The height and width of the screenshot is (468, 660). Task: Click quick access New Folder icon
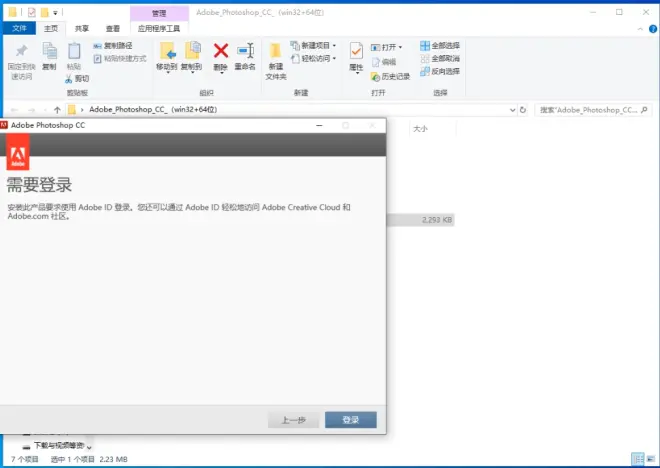click(x=44, y=12)
